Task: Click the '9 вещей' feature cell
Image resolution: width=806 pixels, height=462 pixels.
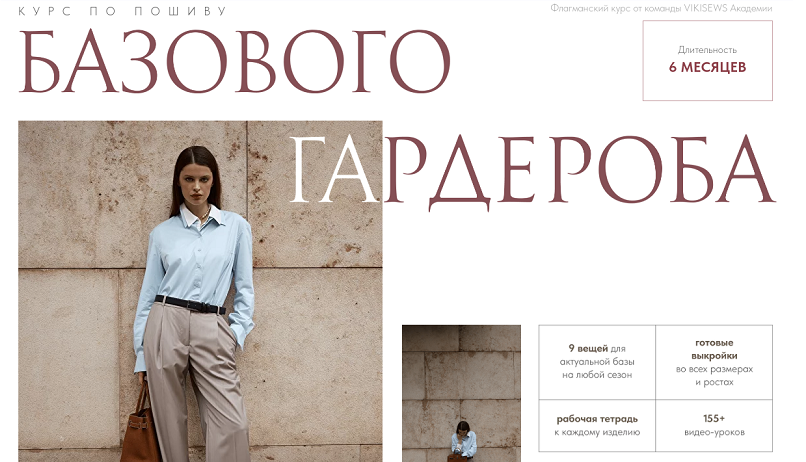Action: (x=597, y=362)
